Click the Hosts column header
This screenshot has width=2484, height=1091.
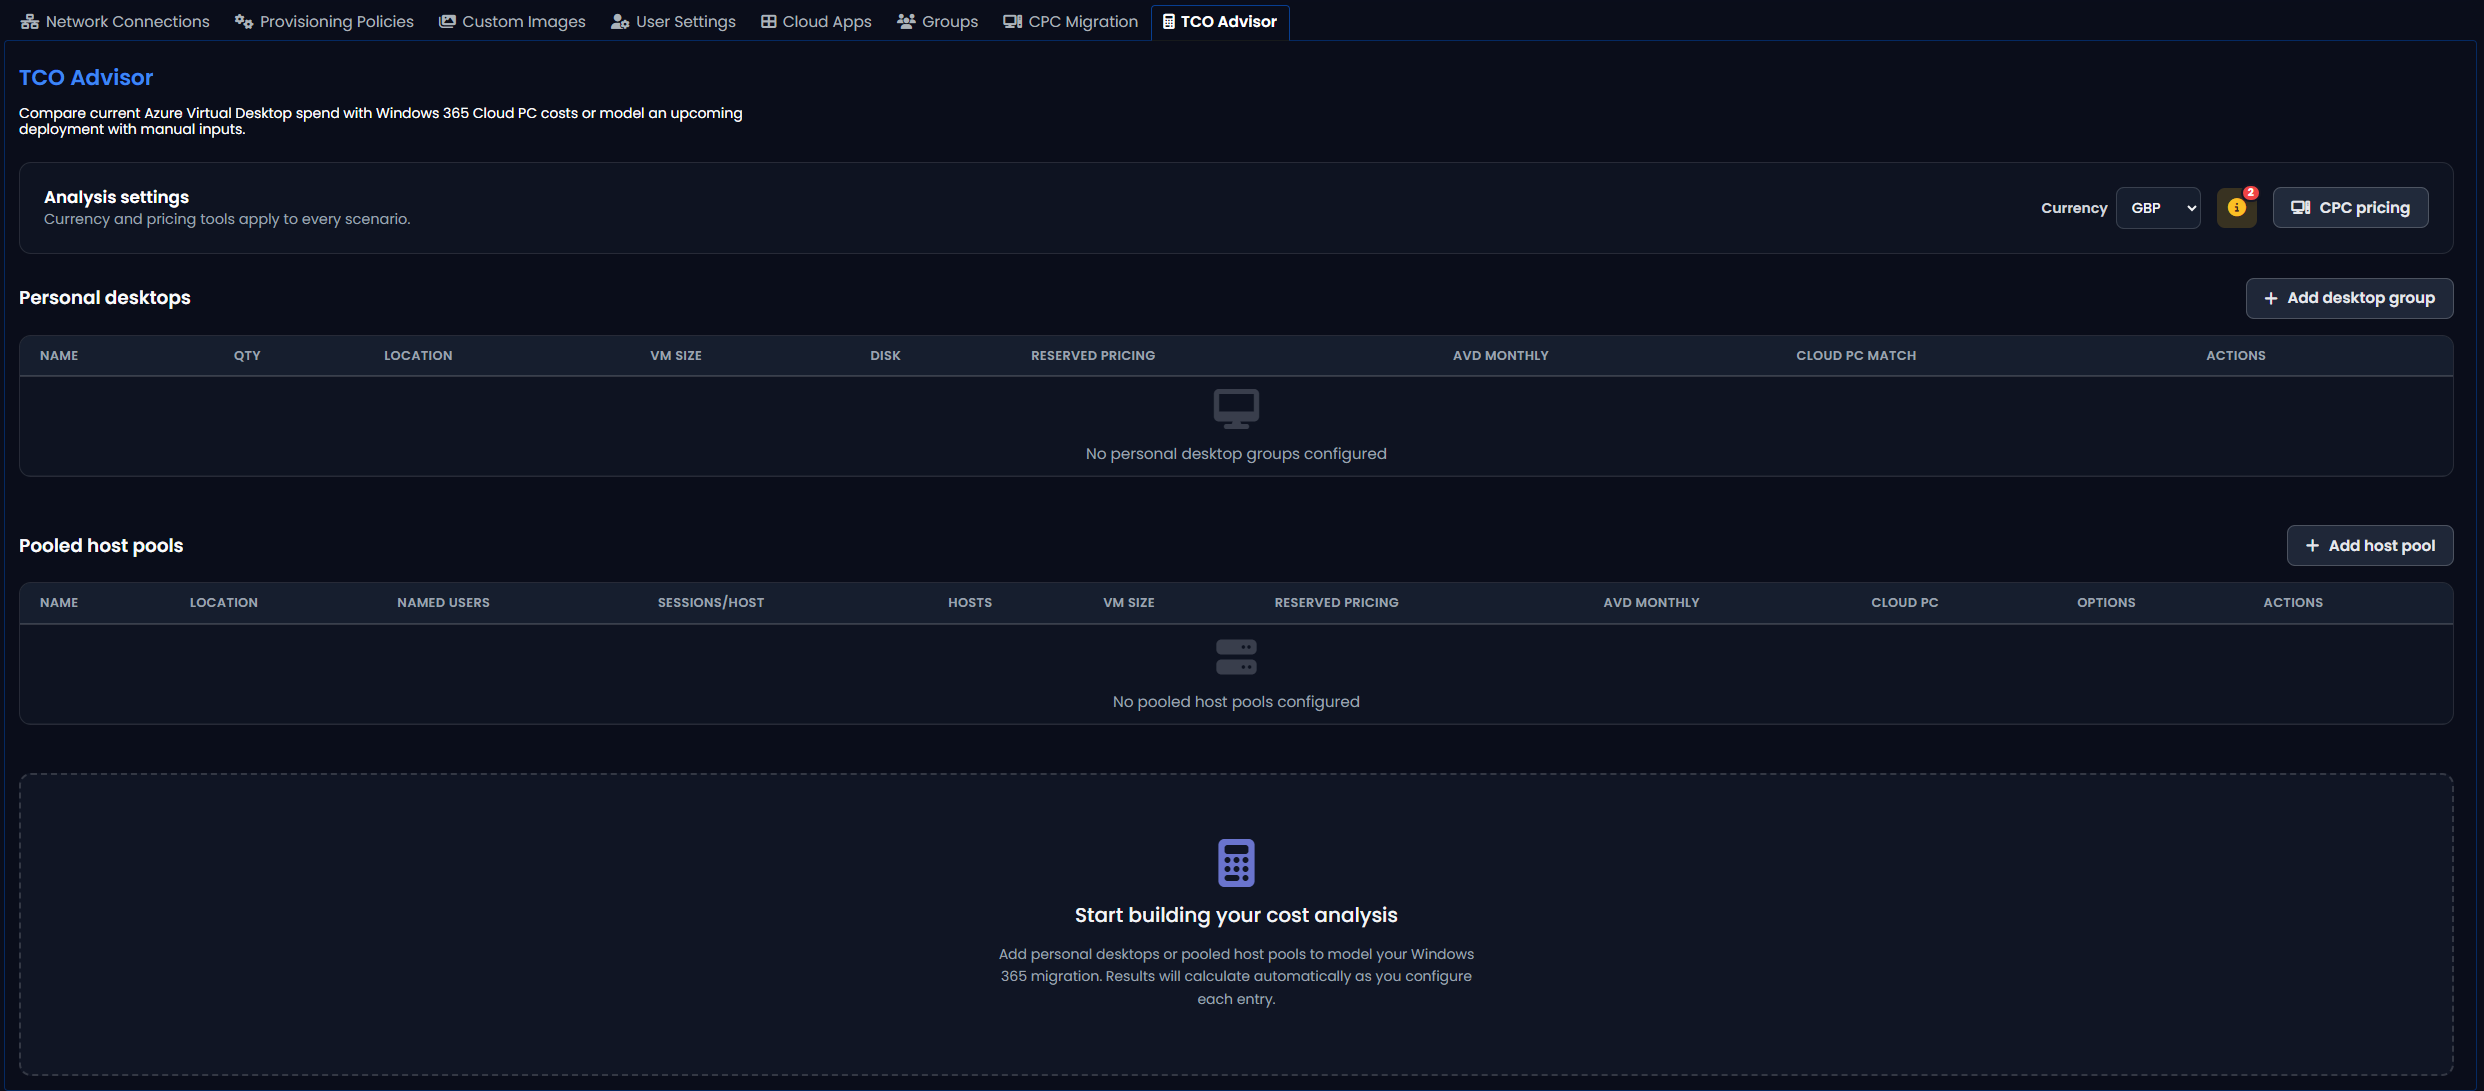tap(970, 603)
